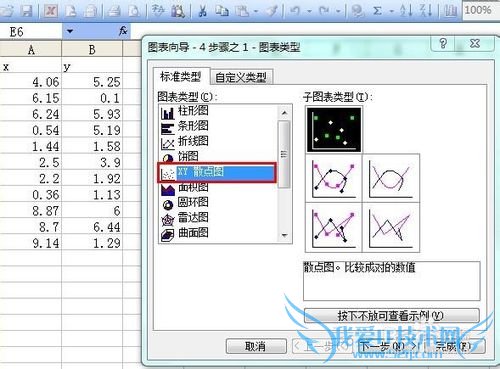Select column B header
This screenshot has width=500, height=369.
(x=92, y=50)
